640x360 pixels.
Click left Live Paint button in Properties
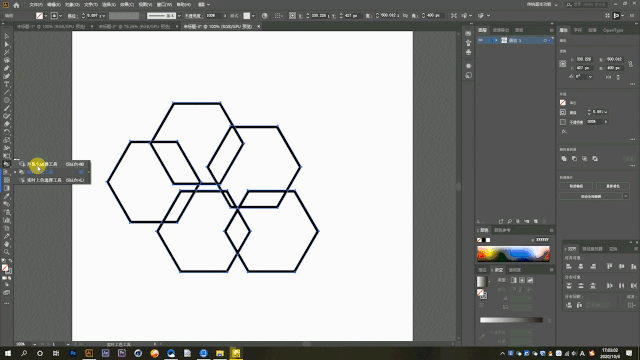click(576, 186)
